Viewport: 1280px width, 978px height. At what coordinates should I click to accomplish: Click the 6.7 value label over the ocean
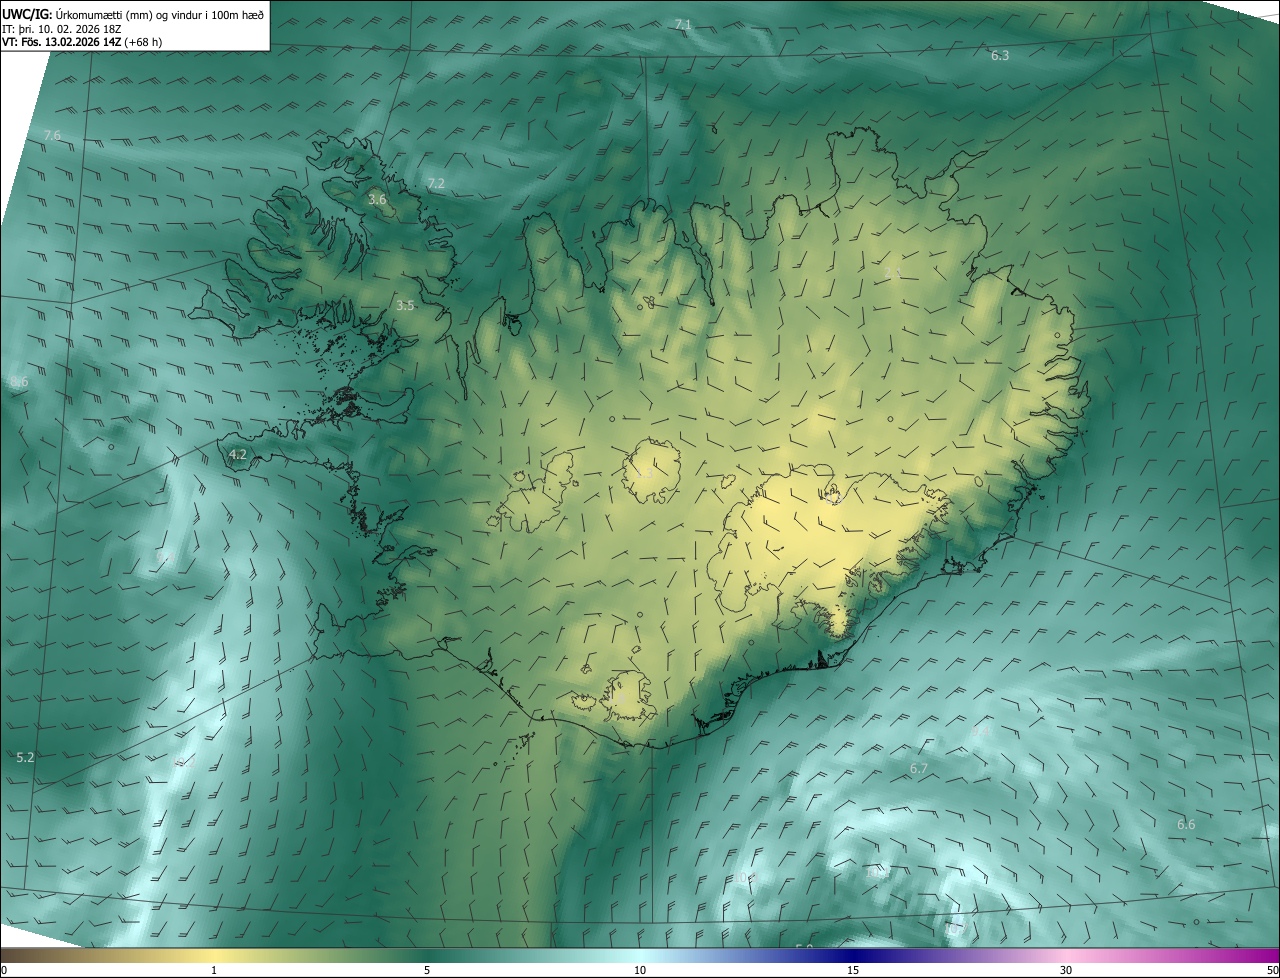pos(919,769)
